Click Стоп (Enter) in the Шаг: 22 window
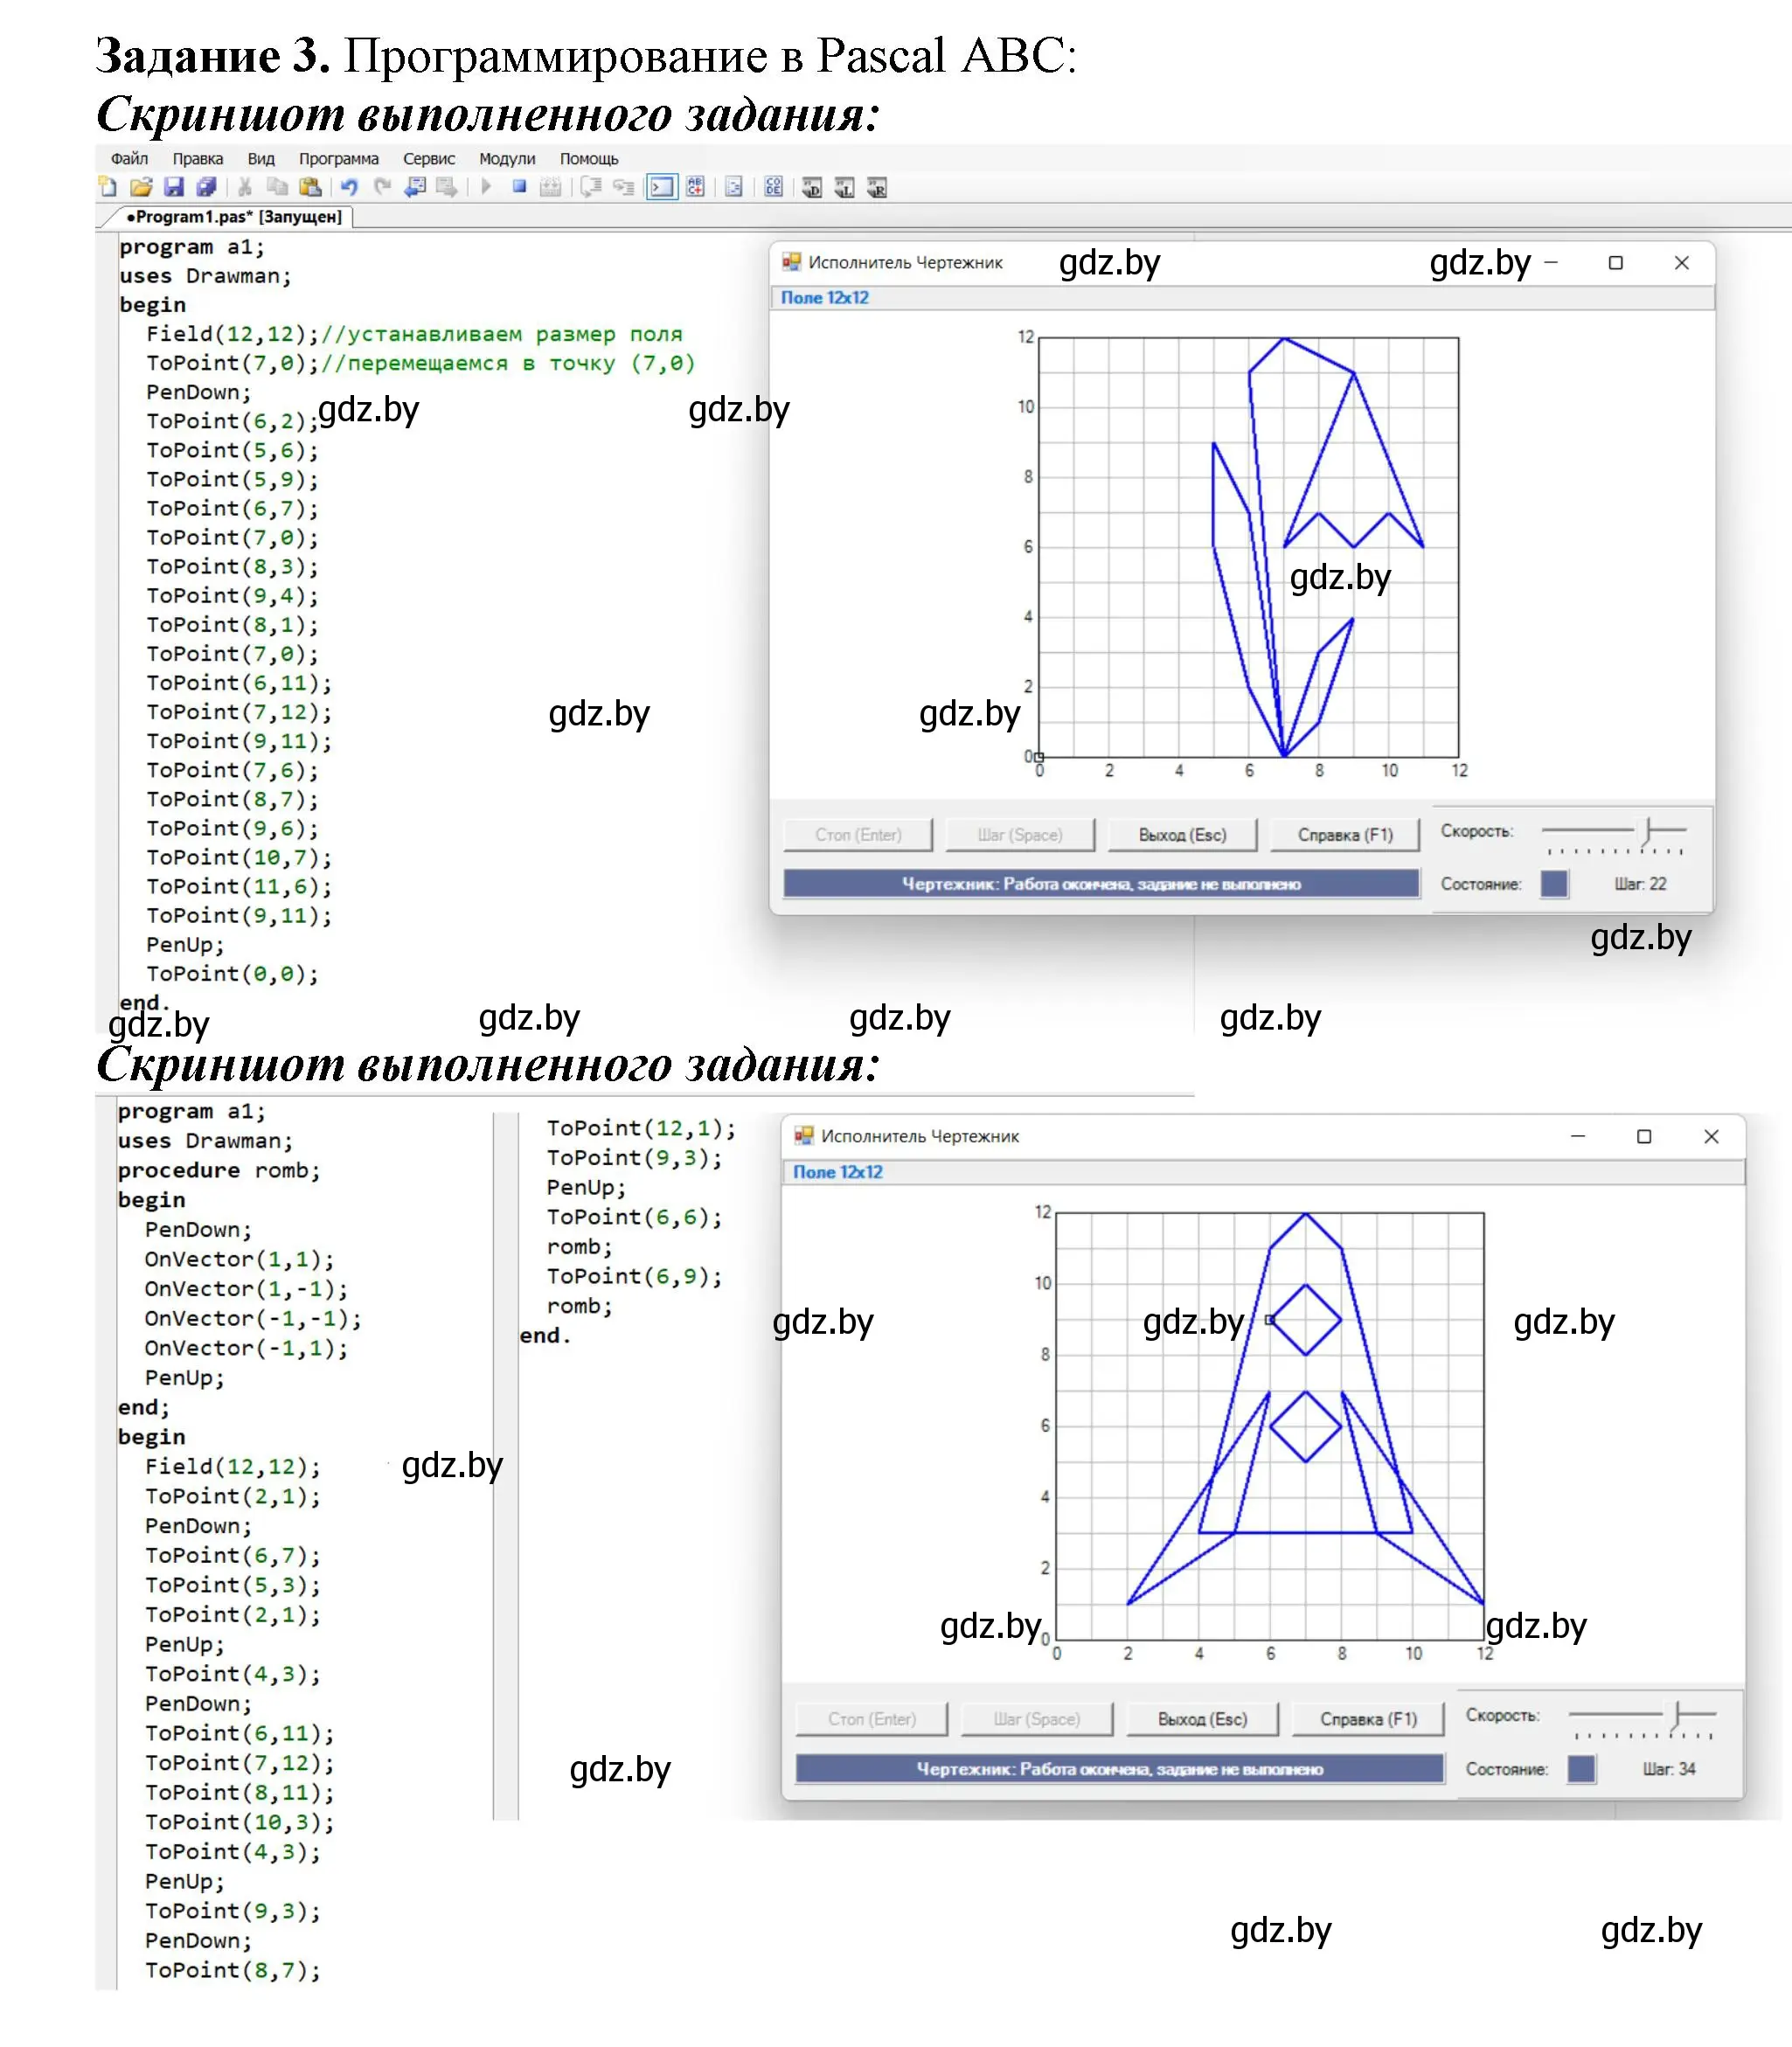Viewport: 1792px width, 2047px height. [x=858, y=835]
